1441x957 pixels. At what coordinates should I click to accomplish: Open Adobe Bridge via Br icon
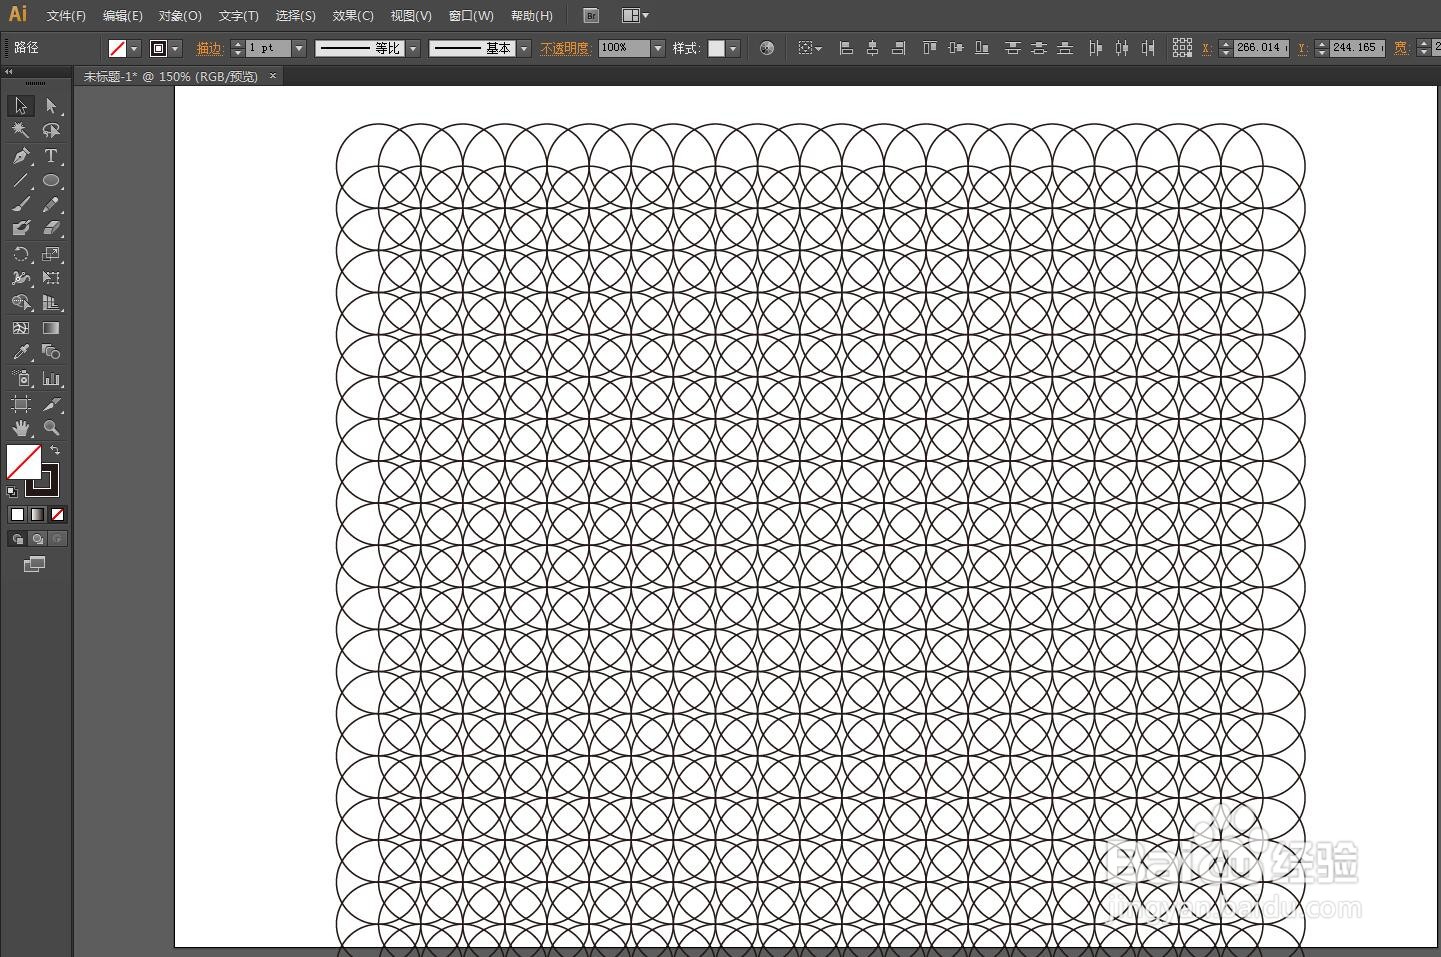click(591, 16)
